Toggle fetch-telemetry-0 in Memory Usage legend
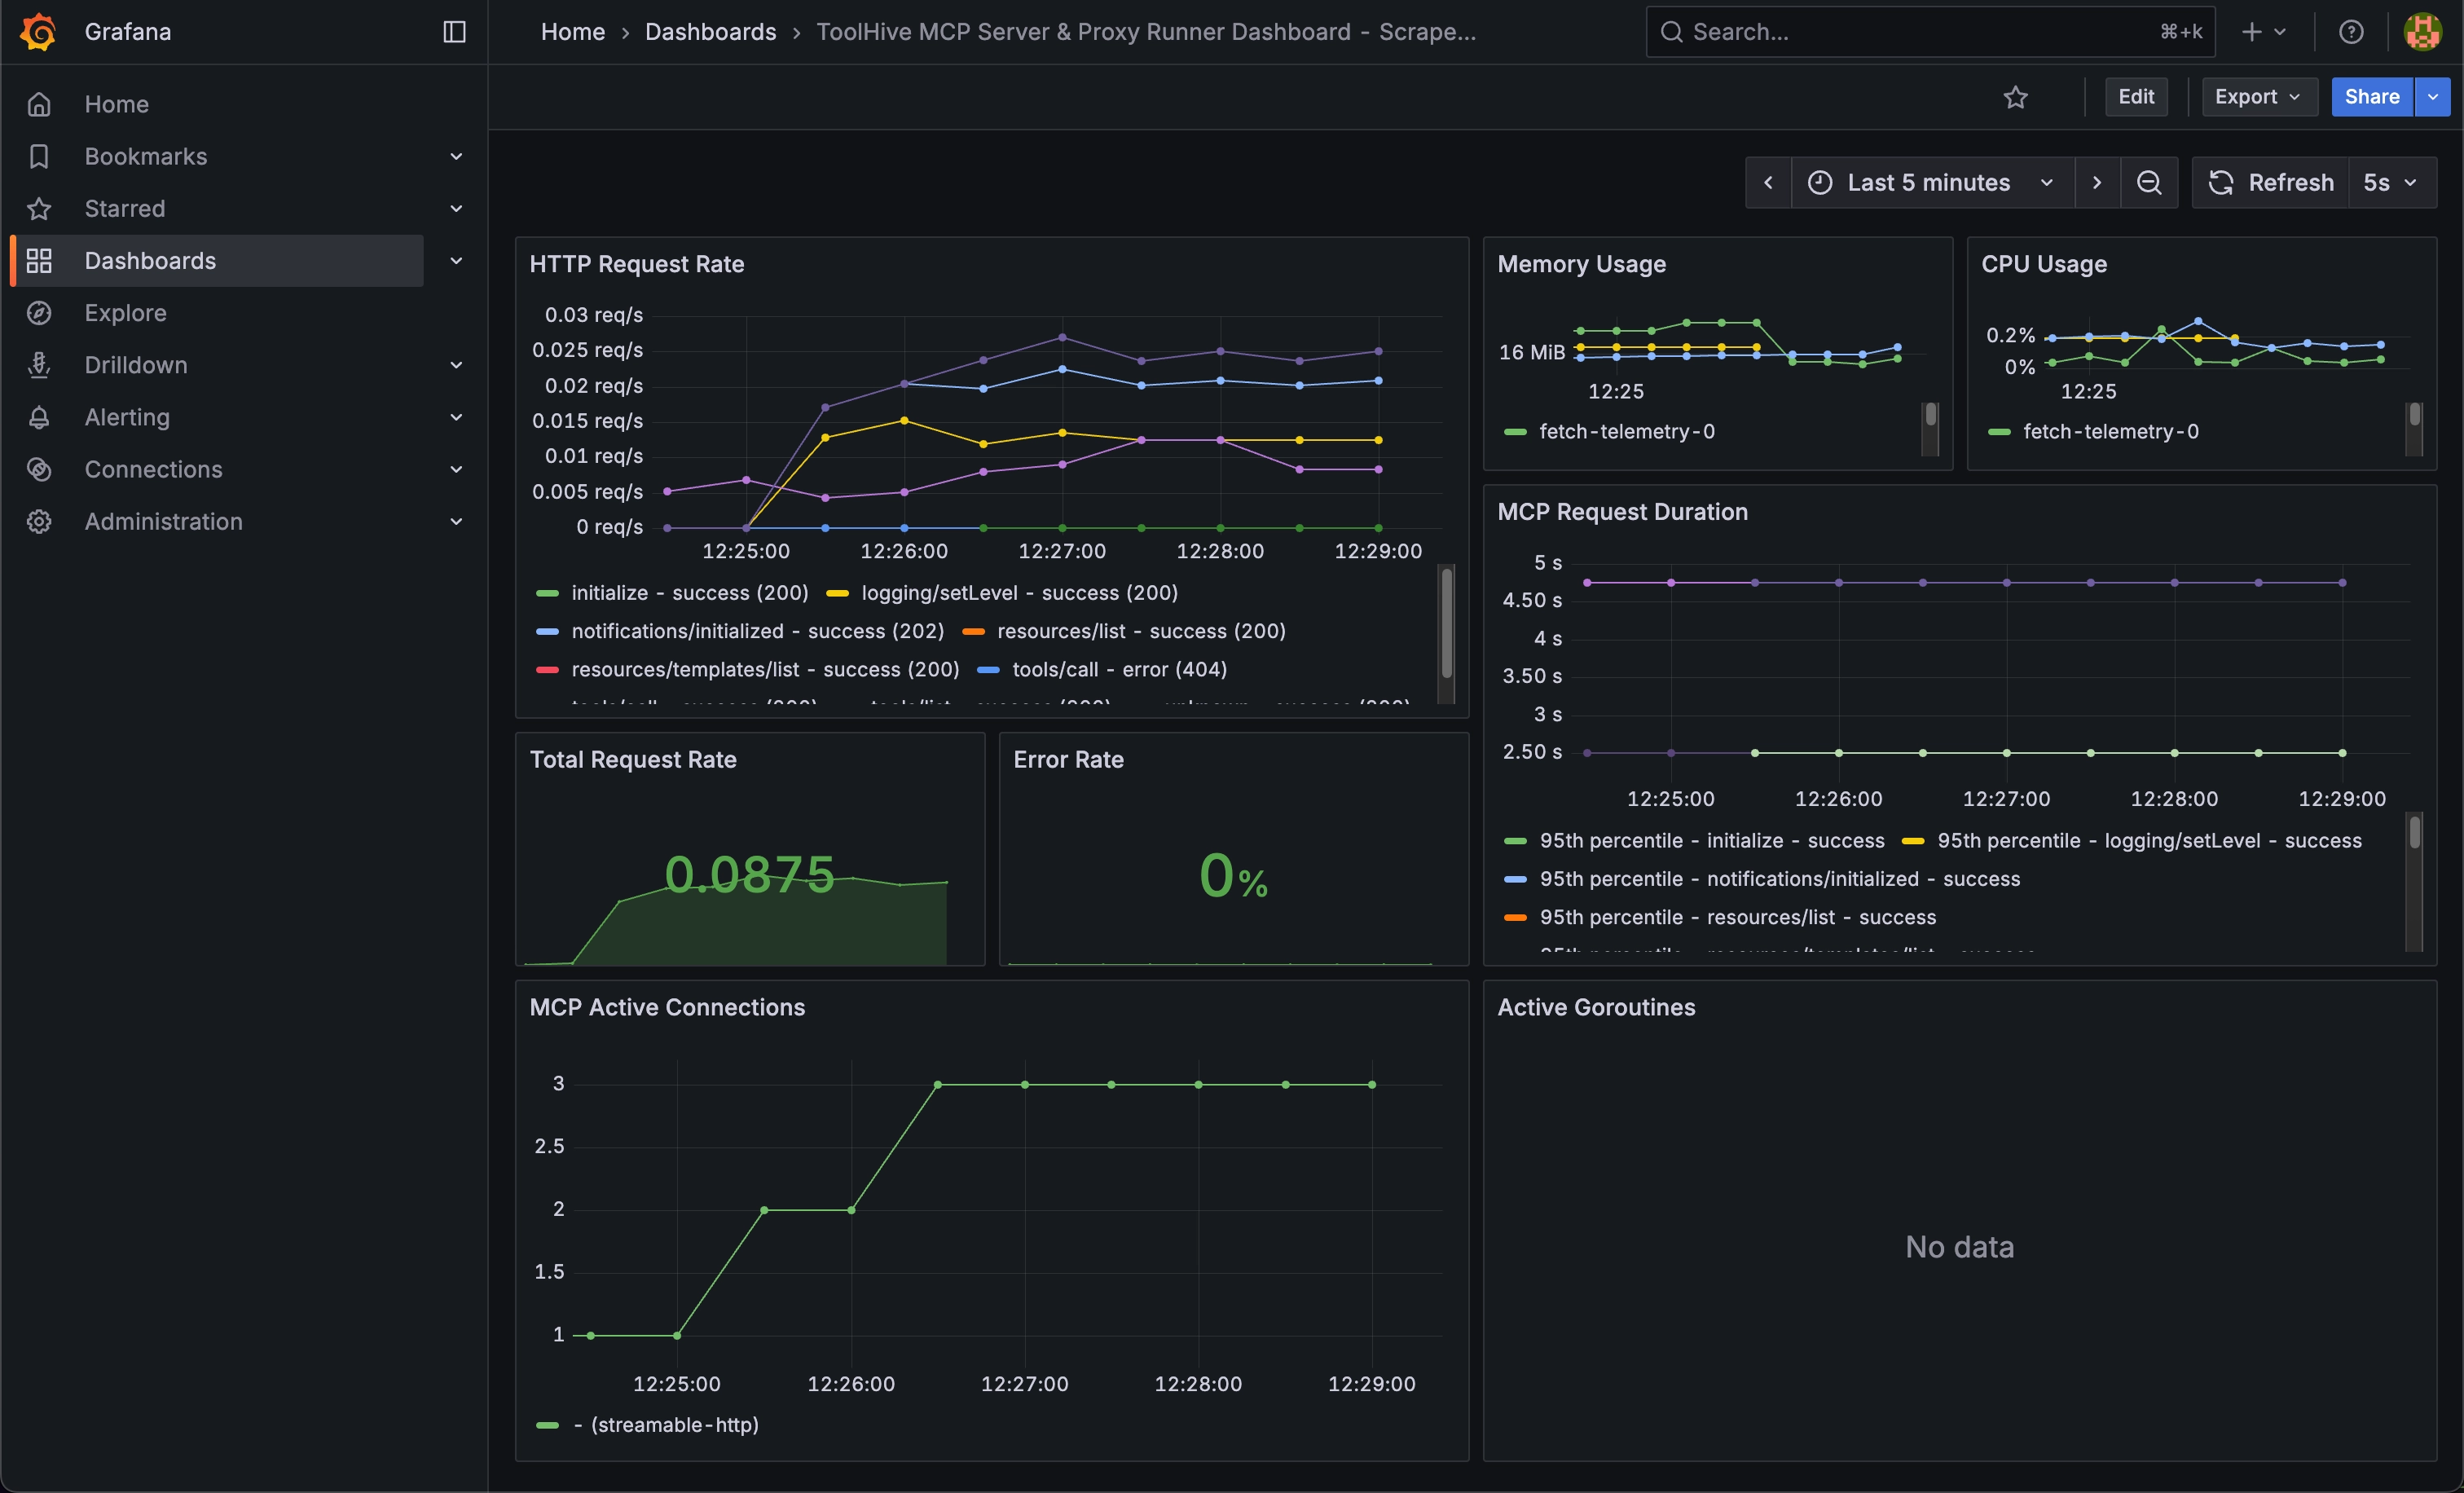 pos(1626,431)
